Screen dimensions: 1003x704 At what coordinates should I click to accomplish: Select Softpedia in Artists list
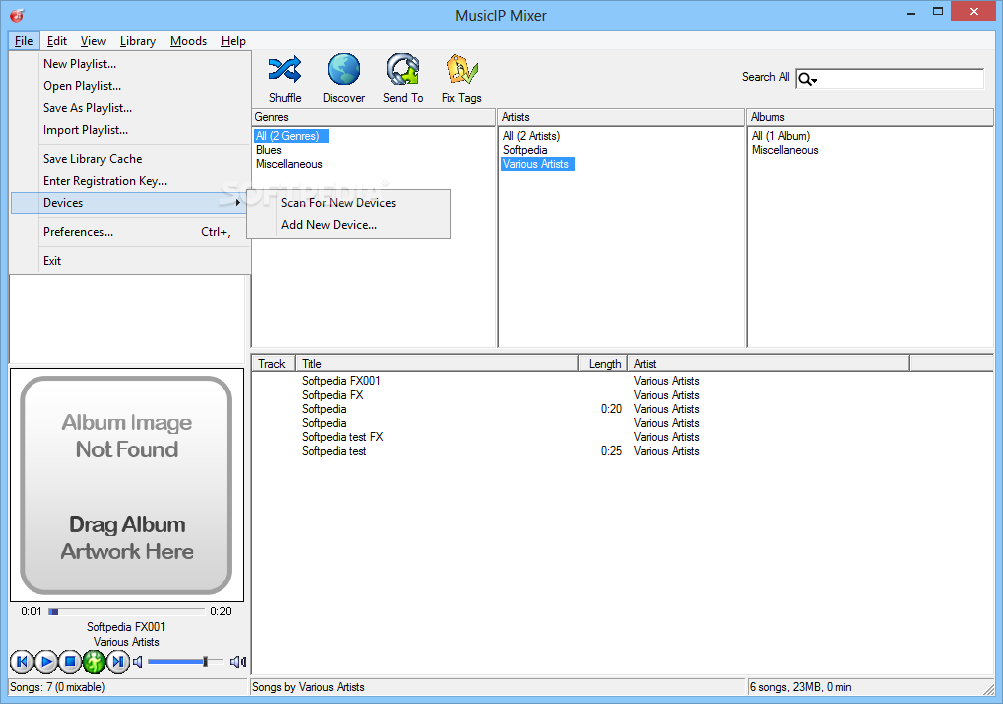[x=525, y=150]
